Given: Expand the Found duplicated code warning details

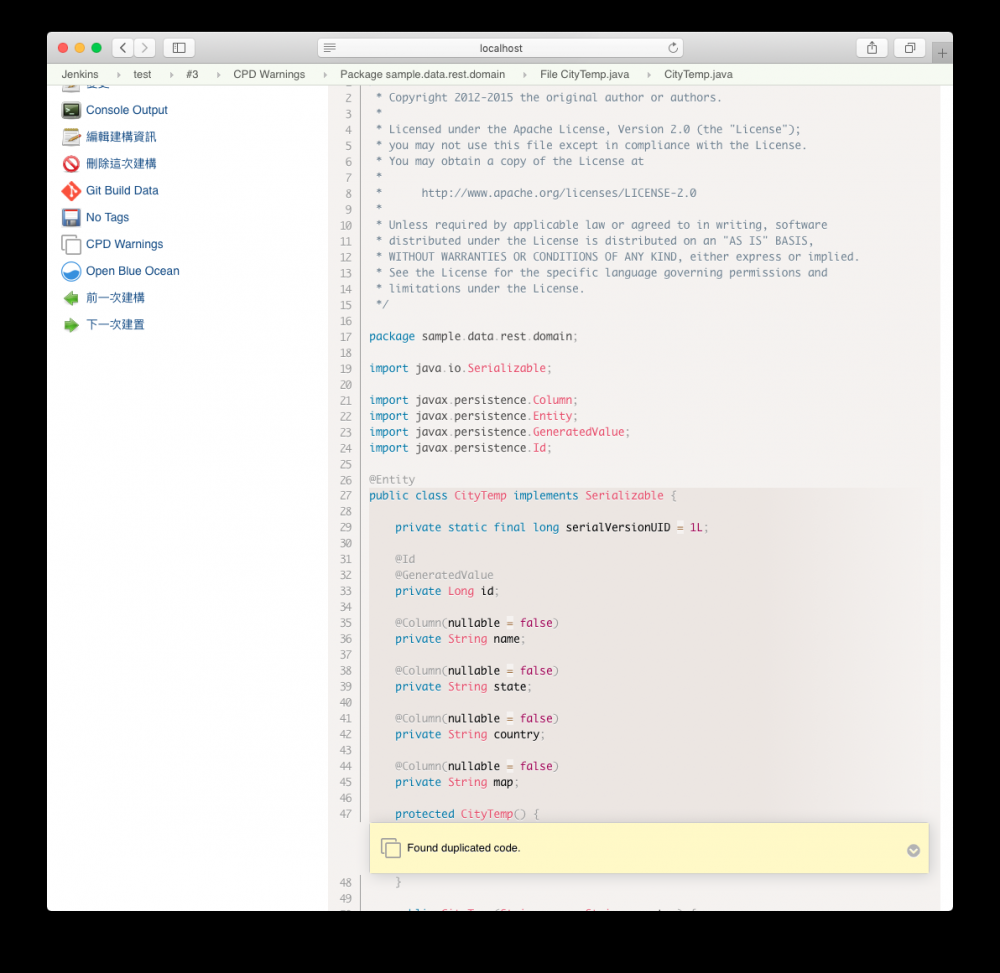Looking at the screenshot, I should [x=913, y=850].
